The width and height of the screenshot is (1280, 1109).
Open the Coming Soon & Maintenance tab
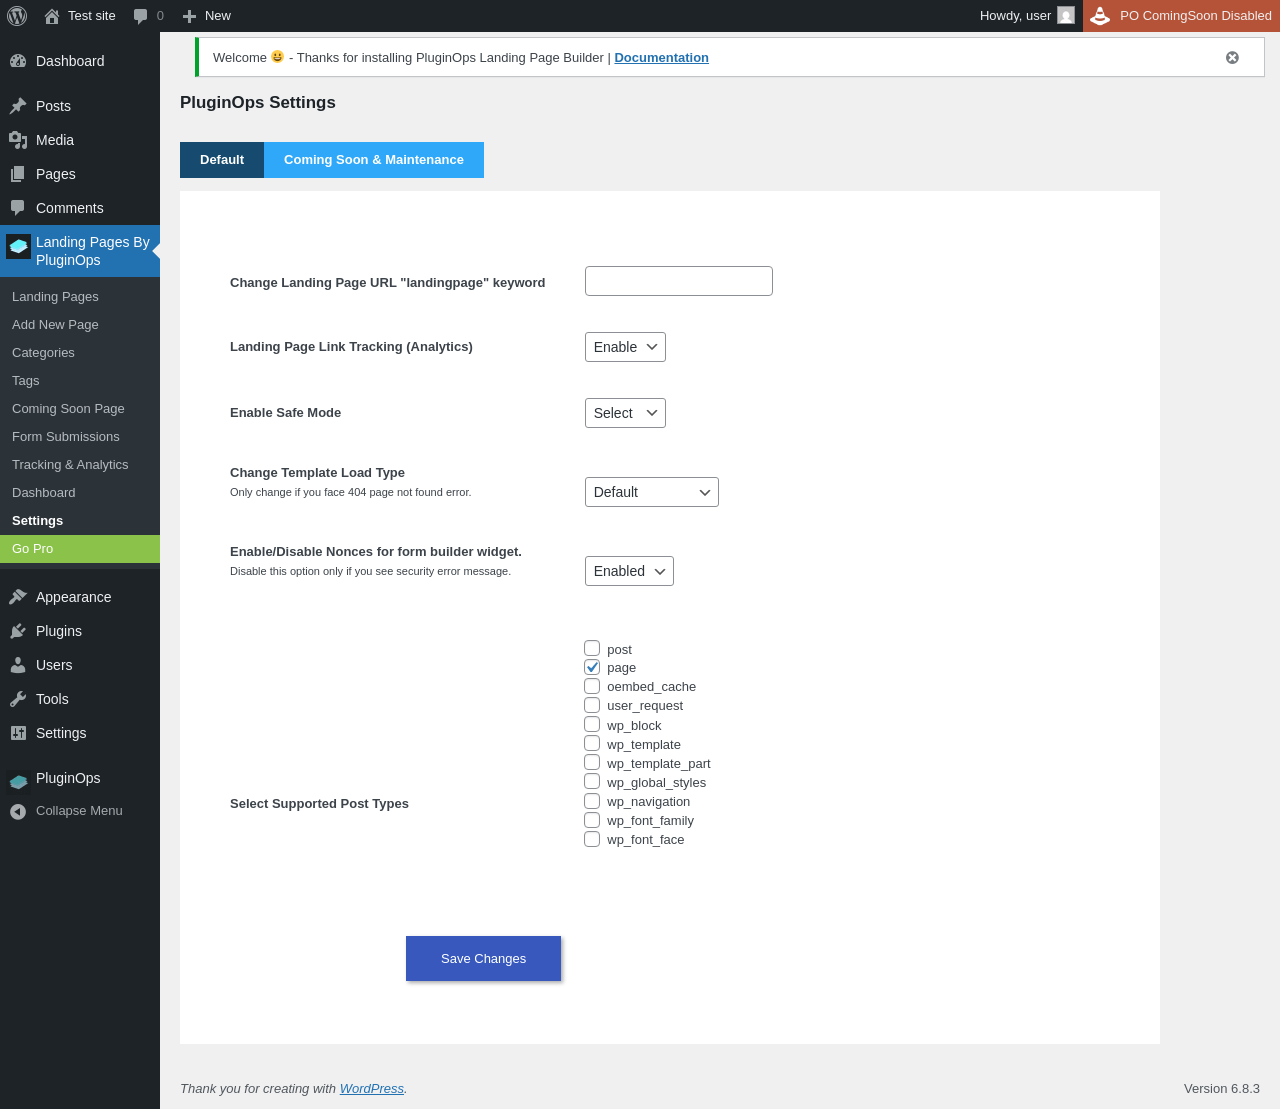[374, 160]
